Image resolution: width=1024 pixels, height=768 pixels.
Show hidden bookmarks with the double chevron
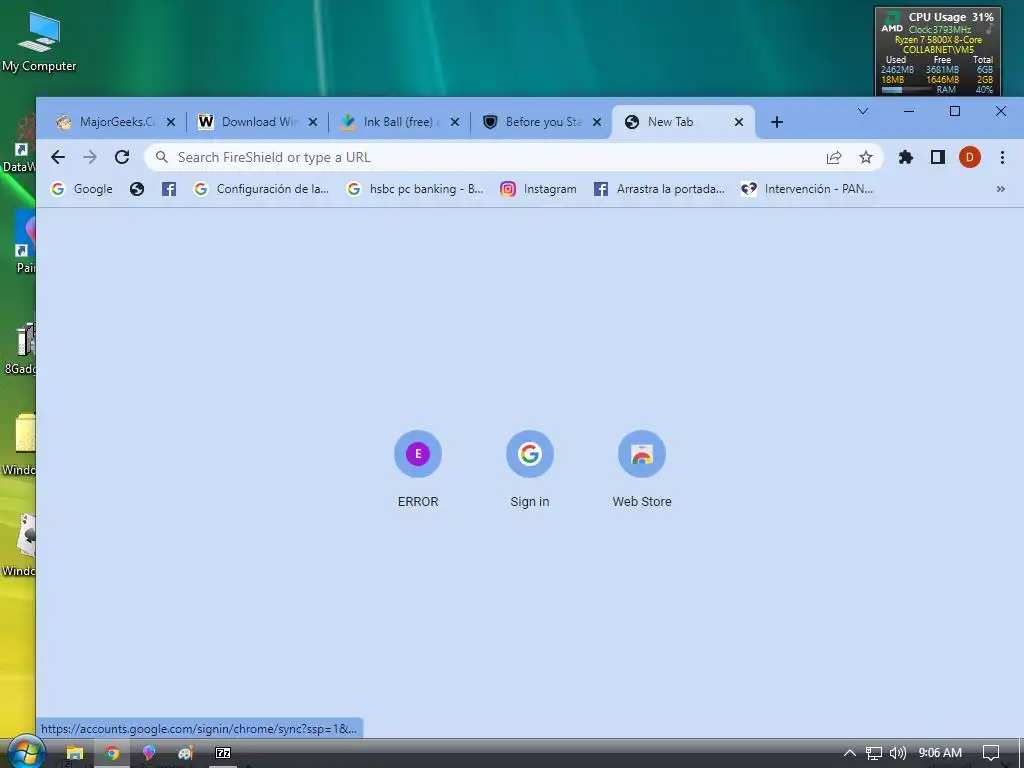coord(1000,189)
